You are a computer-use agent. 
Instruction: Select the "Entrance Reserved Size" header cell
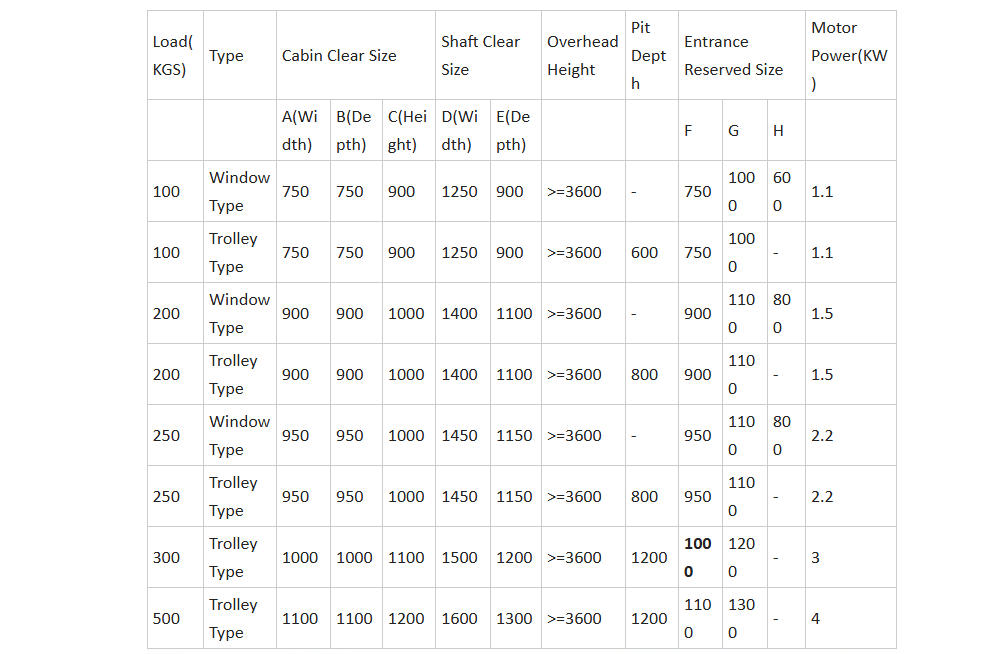(x=733, y=56)
